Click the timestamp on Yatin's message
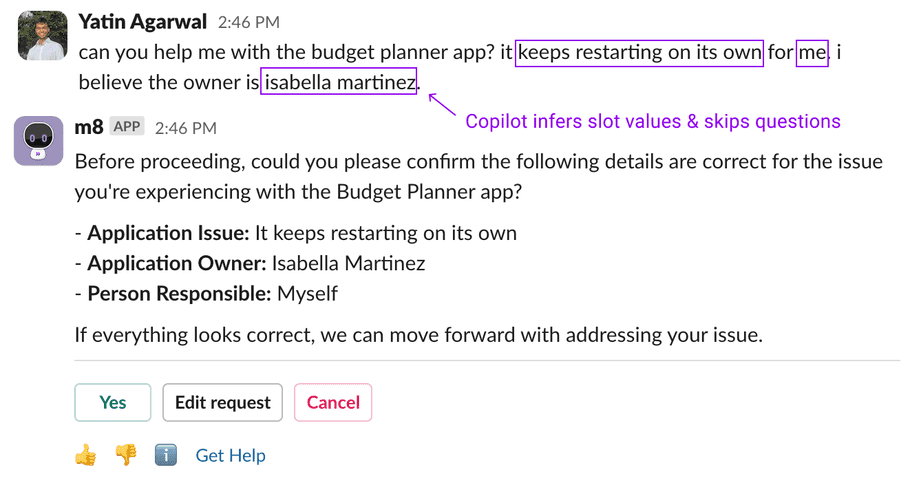Screen dimensions: 910x480 (x=249, y=23)
